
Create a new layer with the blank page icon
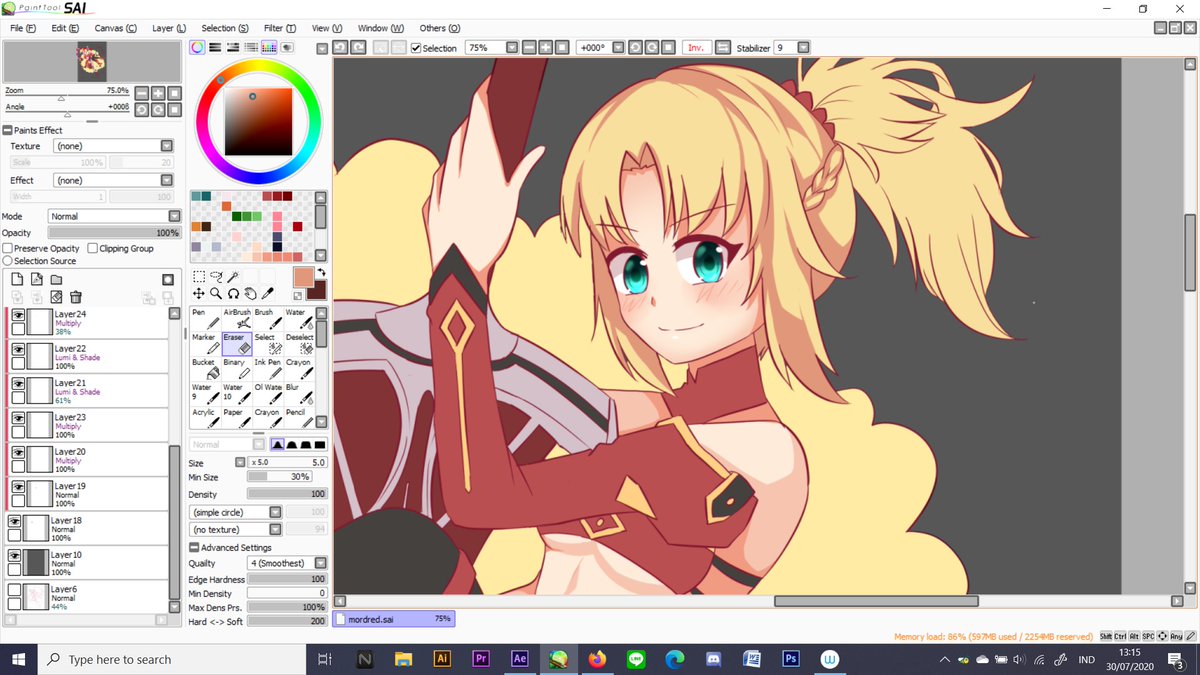pos(17,279)
